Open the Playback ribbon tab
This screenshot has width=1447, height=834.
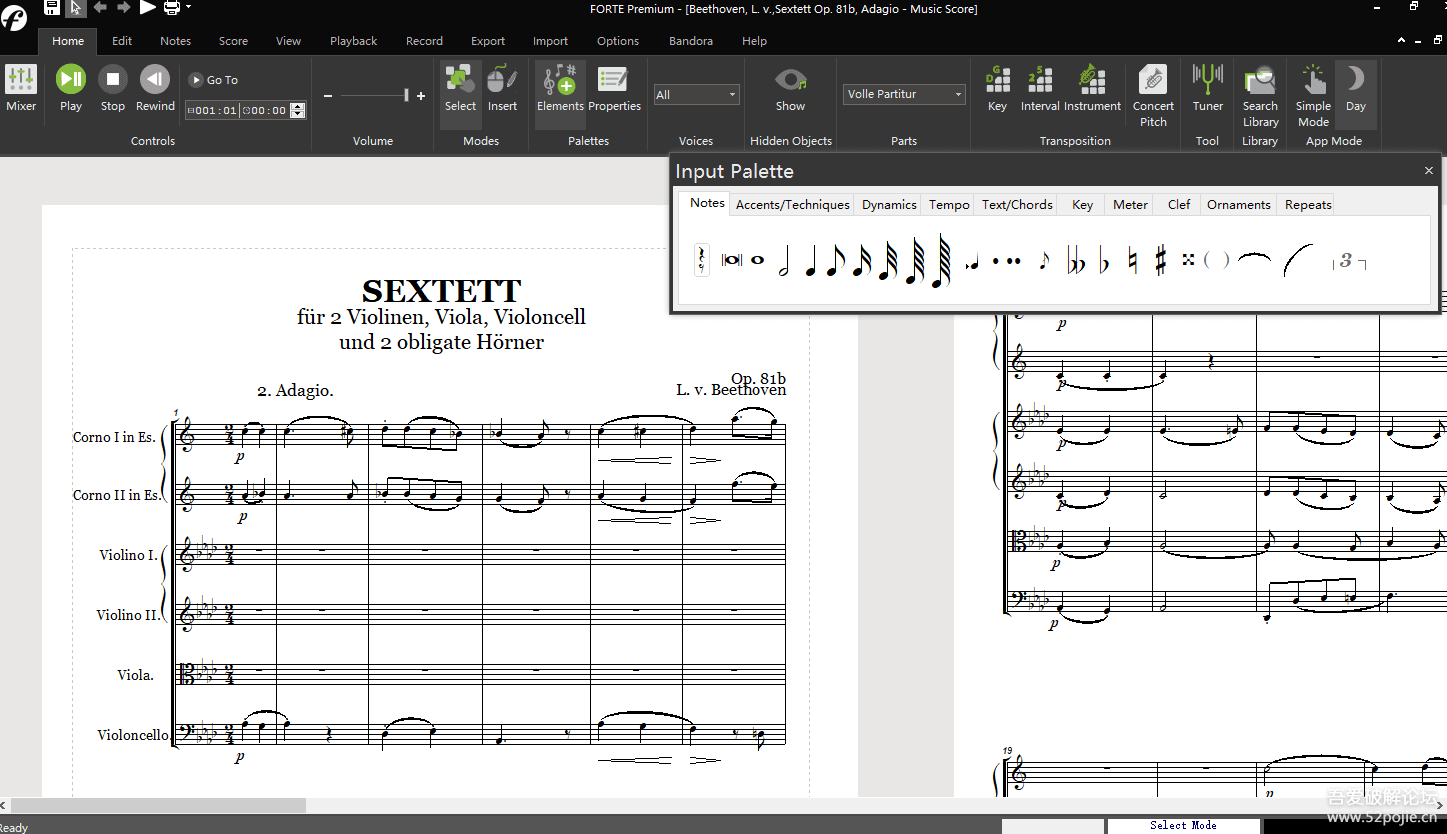(x=353, y=41)
